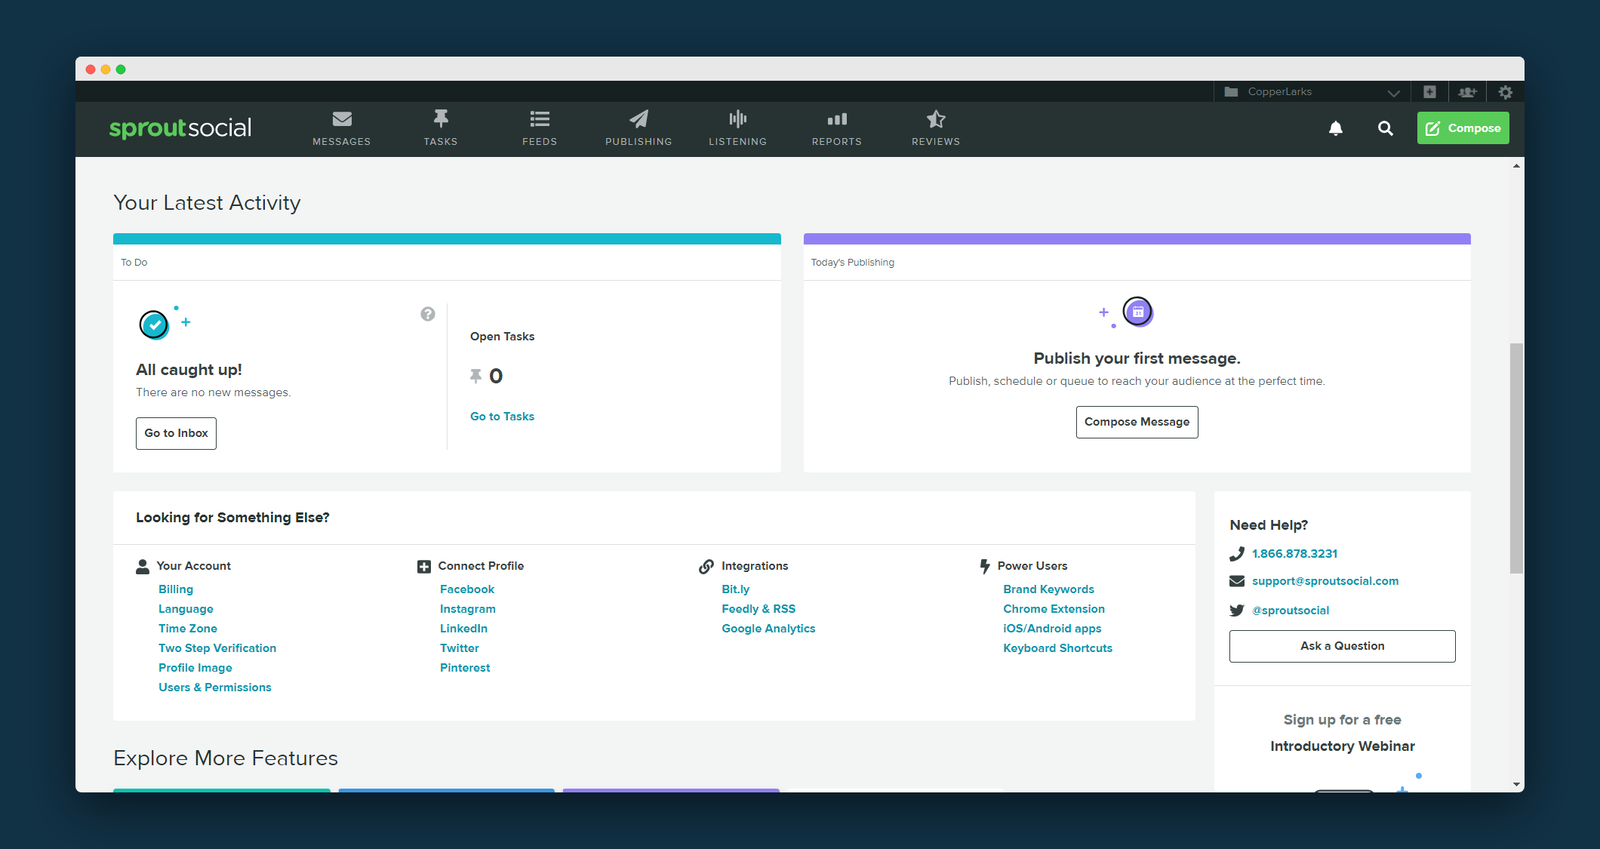
Task: Click the scrollbar up arrow
Action: (x=1517, y=166)
